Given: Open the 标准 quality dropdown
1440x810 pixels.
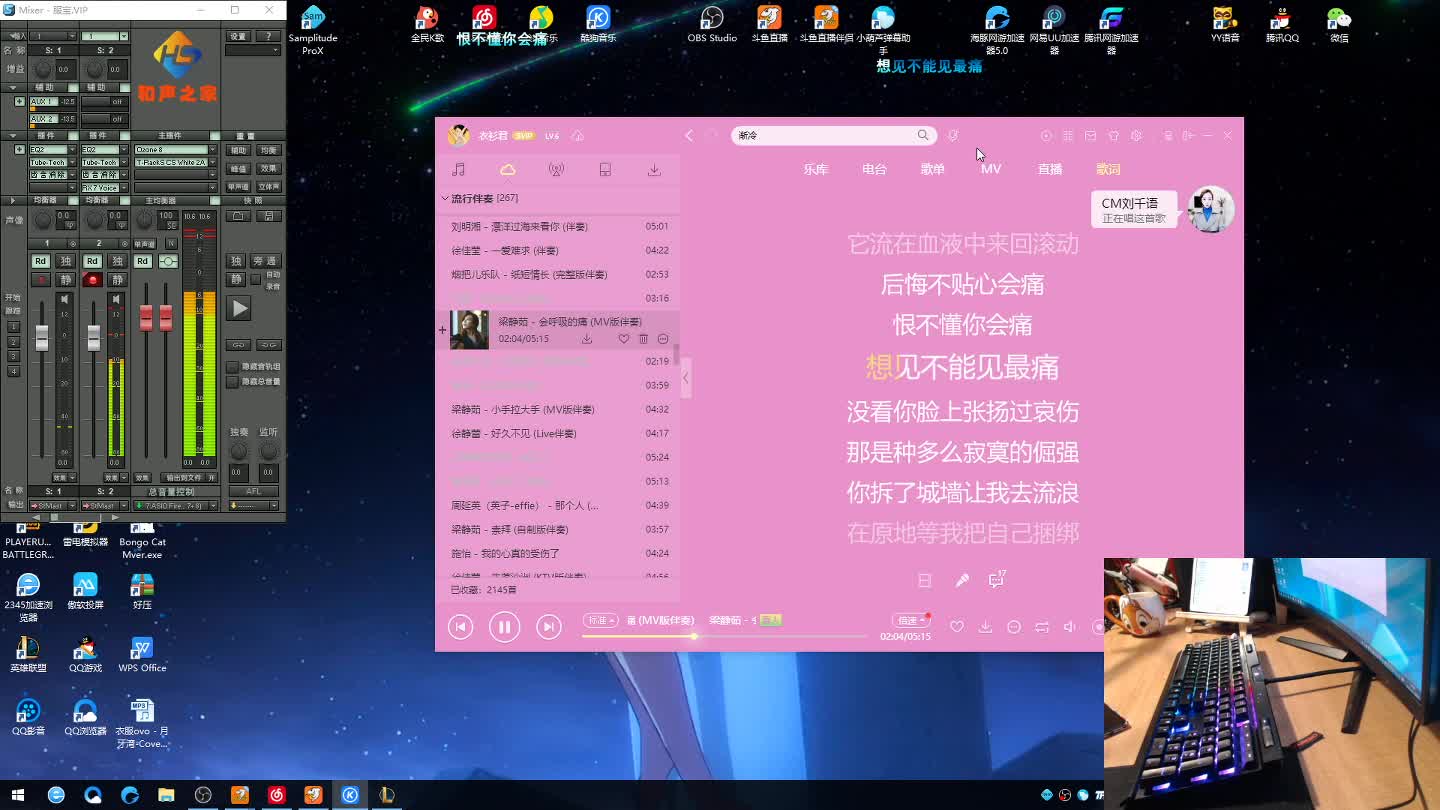Looking at the screenshot, I should (601, 621).
